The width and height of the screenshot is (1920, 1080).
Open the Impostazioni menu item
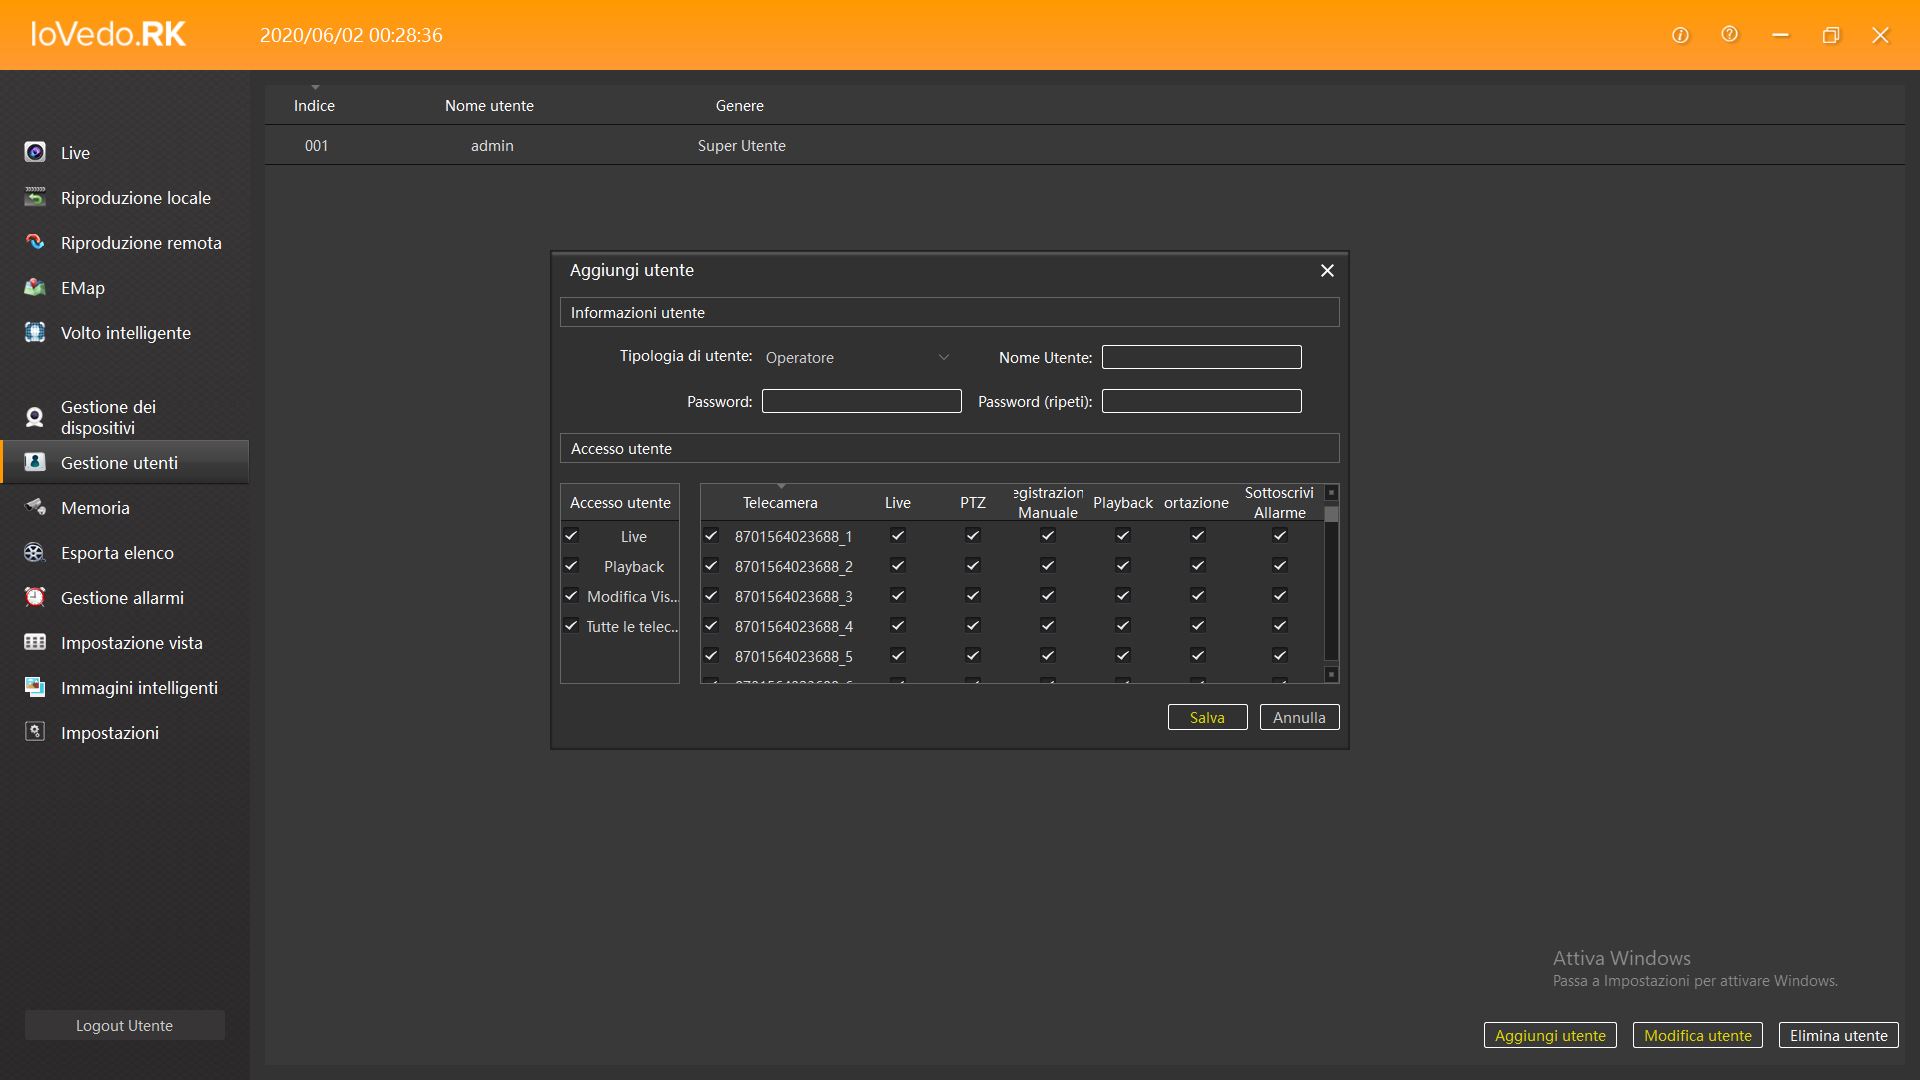(x=109, y=732)
